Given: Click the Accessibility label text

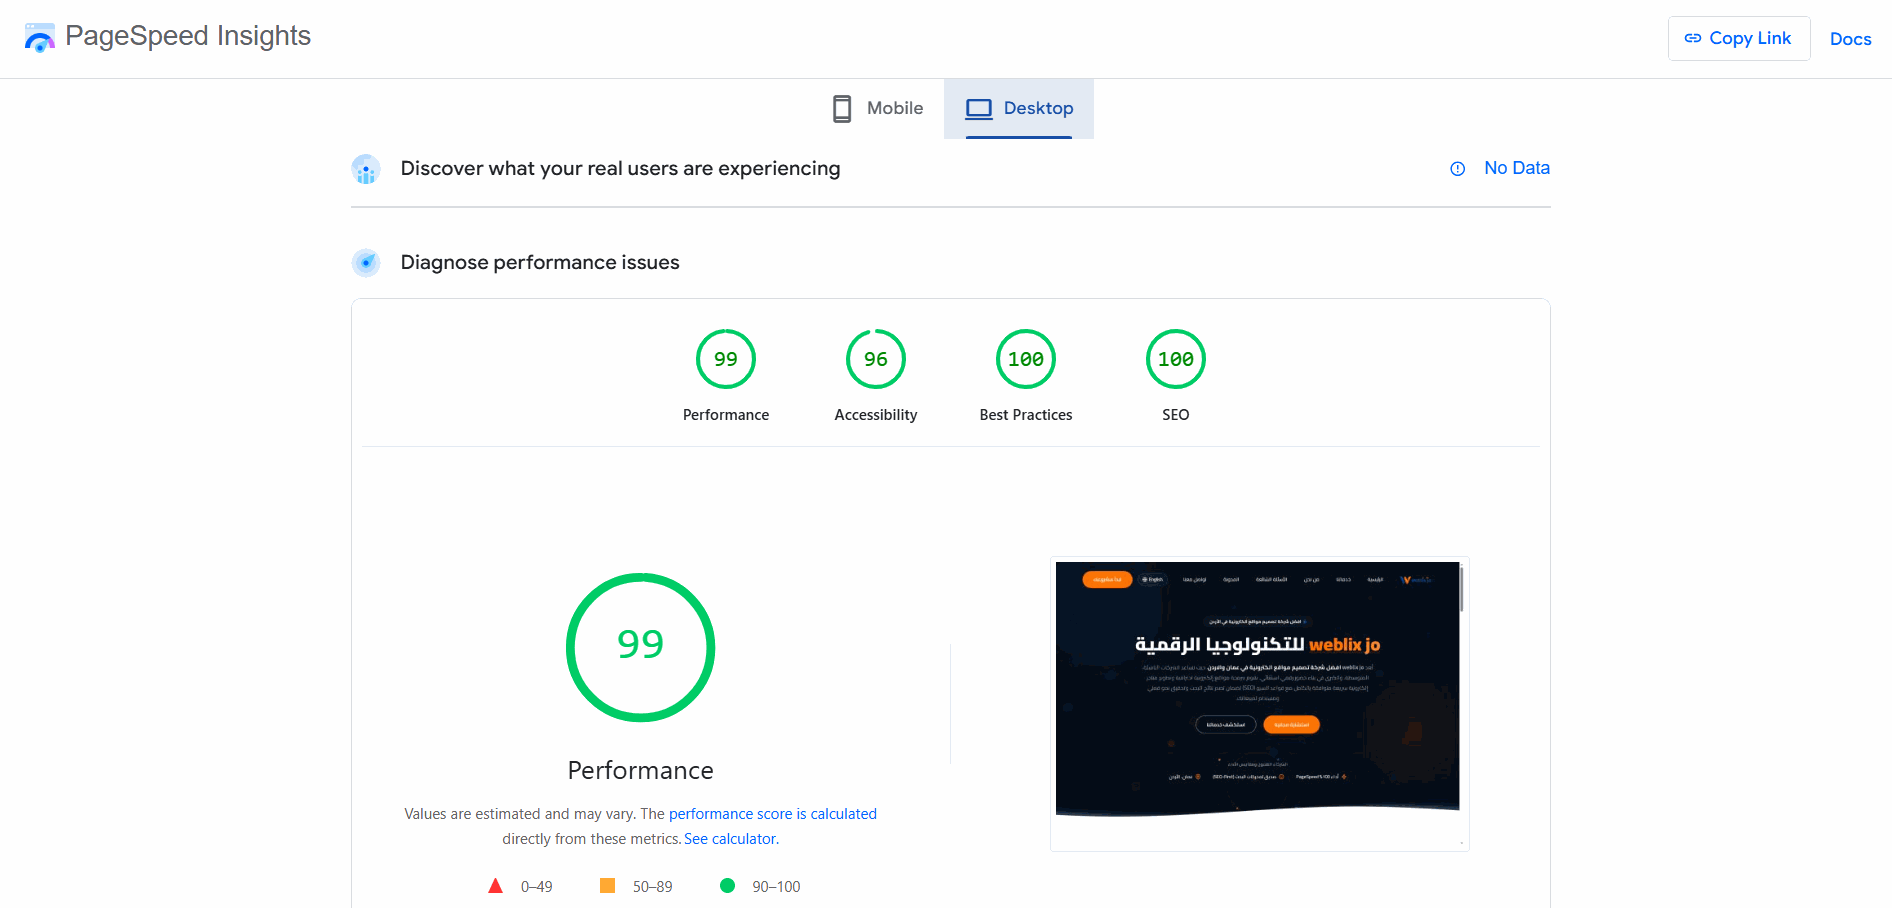Looking at the screenshot, I should (x=876, y=415).
